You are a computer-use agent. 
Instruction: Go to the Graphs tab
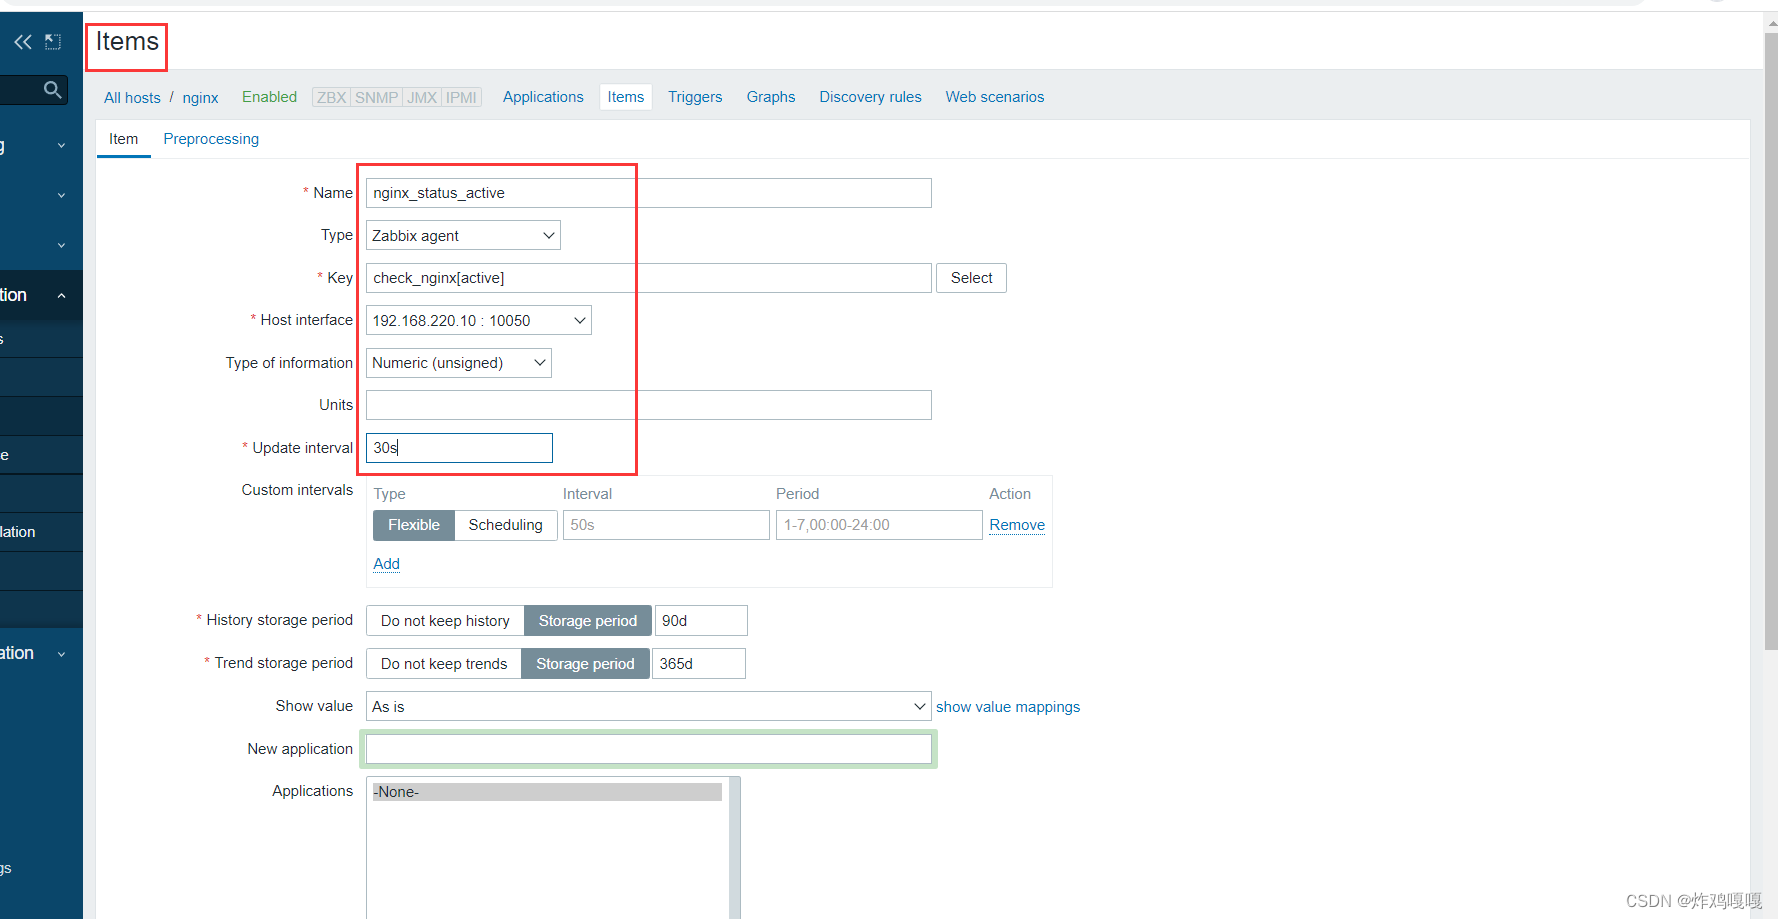pyautogui.click(x=771, y=97)
